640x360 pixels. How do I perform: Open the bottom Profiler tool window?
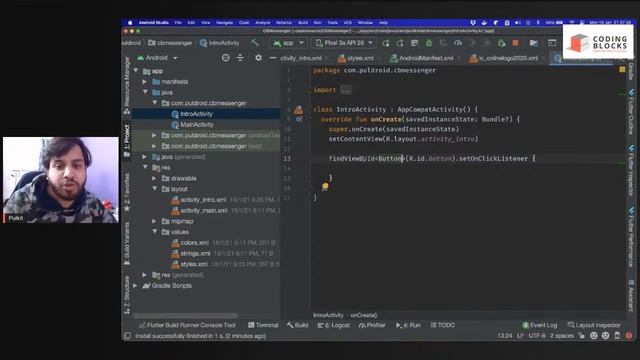click(372, 325)
